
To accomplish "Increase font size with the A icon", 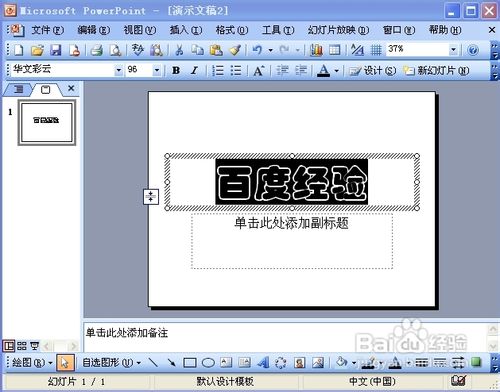I will pyautogui.click(x=259, y=70).
